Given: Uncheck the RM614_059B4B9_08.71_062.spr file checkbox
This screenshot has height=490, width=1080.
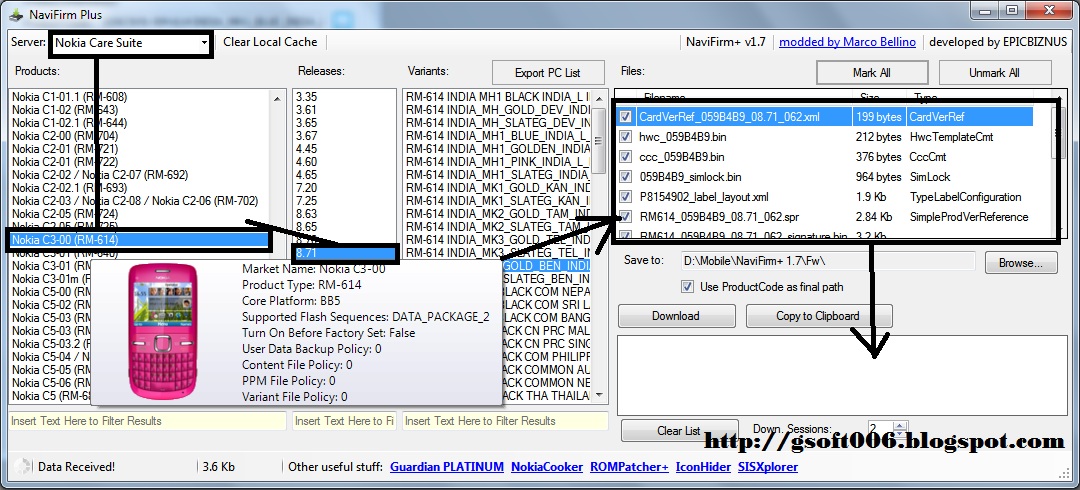Looking at the screenshot, I should pyautogui.click(x=625, y=216).
